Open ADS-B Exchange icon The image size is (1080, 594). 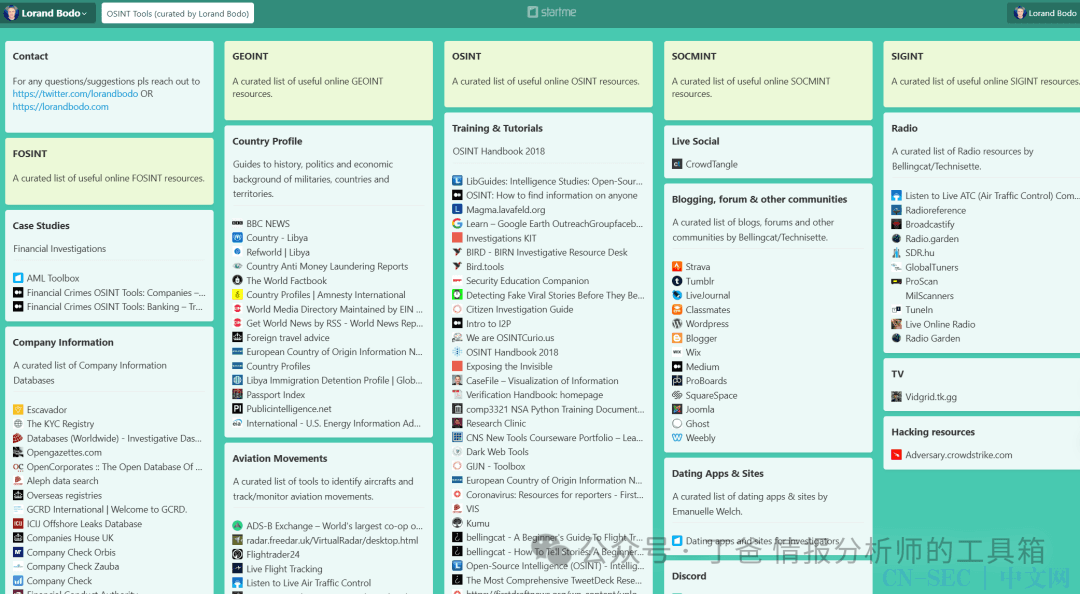238,526
